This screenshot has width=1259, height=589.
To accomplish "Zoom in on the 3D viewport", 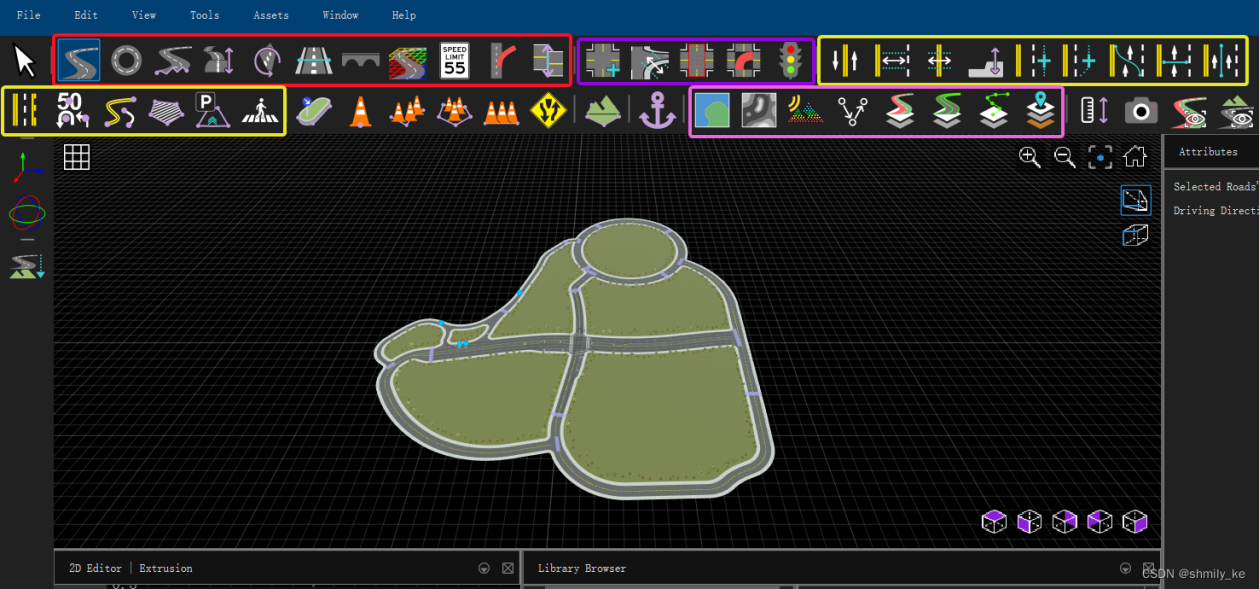I will [1029, 156].
